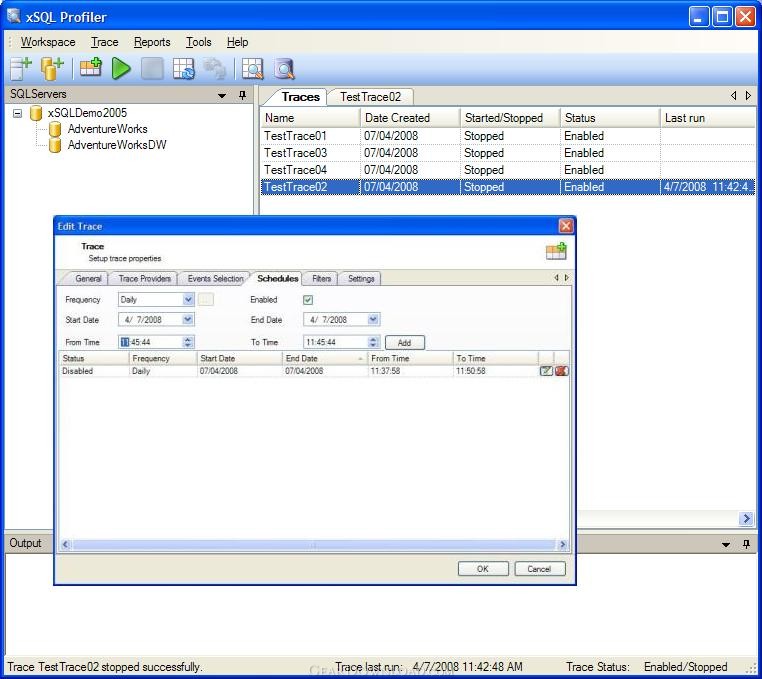The image size is (762, 679).
Task: Open the Start Date picker dropdown
Action: 188,320
